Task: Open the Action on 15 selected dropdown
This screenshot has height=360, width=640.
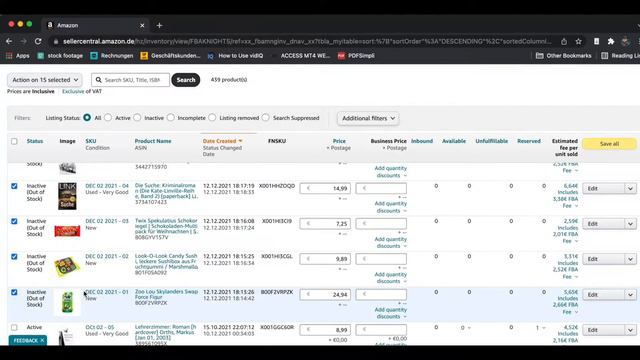Action: (44, 80)
